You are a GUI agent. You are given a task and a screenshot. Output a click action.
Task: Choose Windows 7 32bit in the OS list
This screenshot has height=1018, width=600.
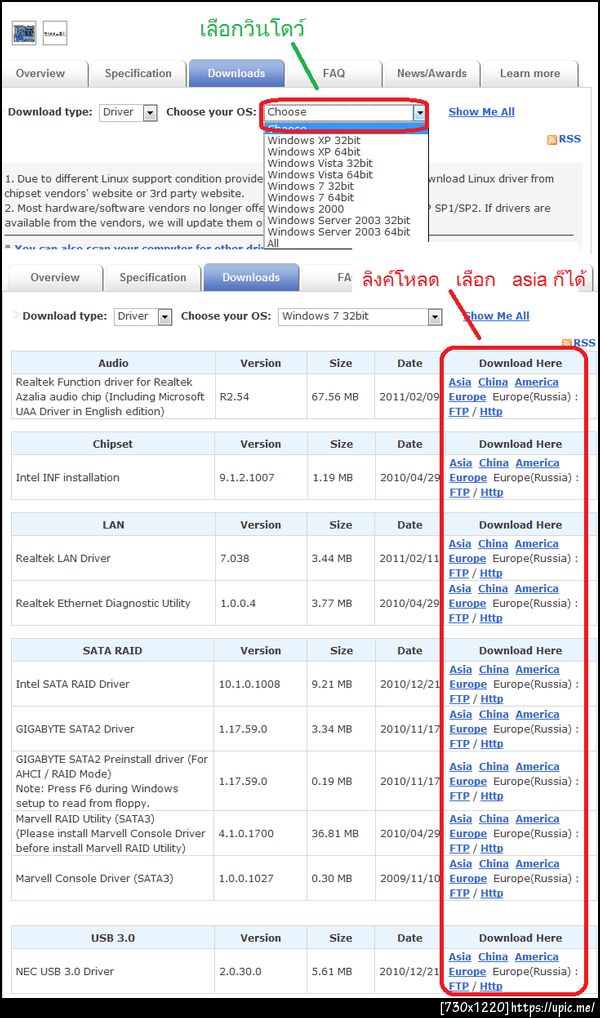click(310, 186)
